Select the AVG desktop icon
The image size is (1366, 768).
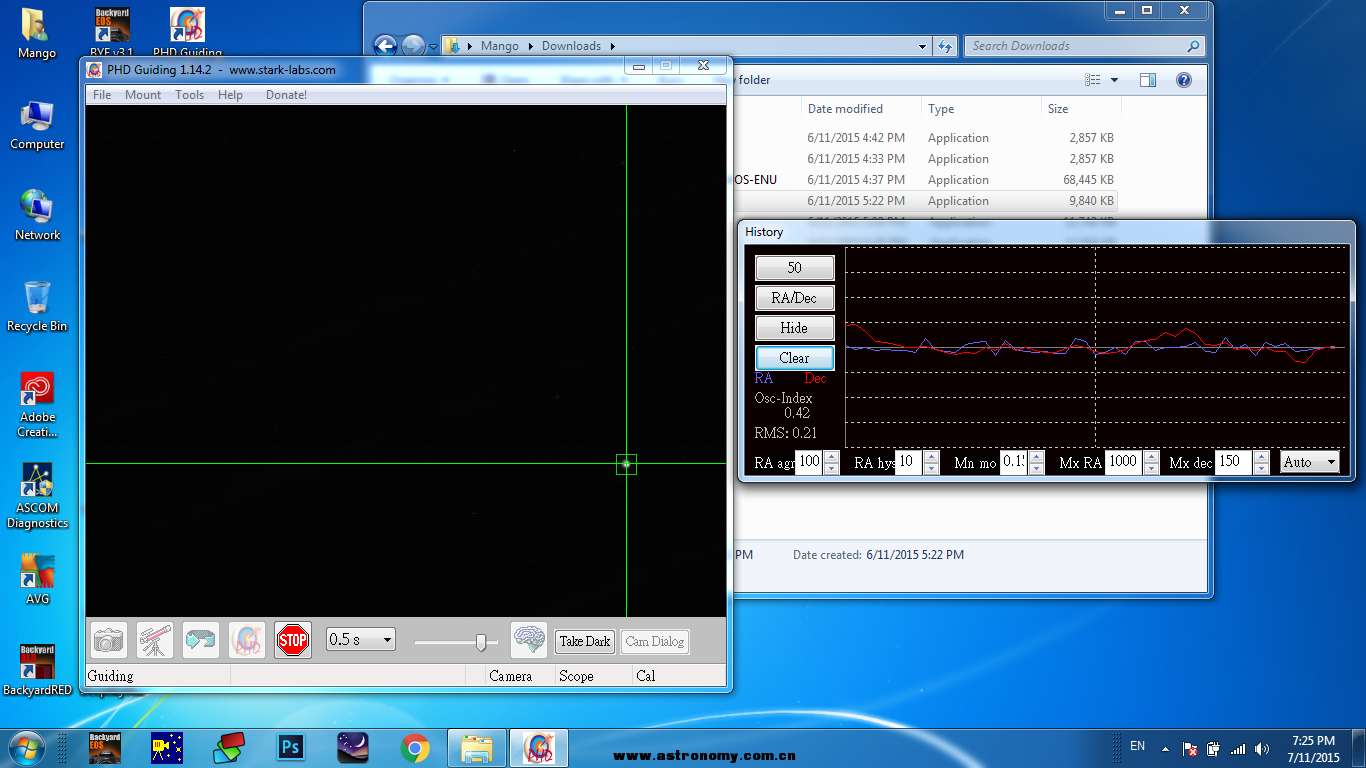(37, 580)
